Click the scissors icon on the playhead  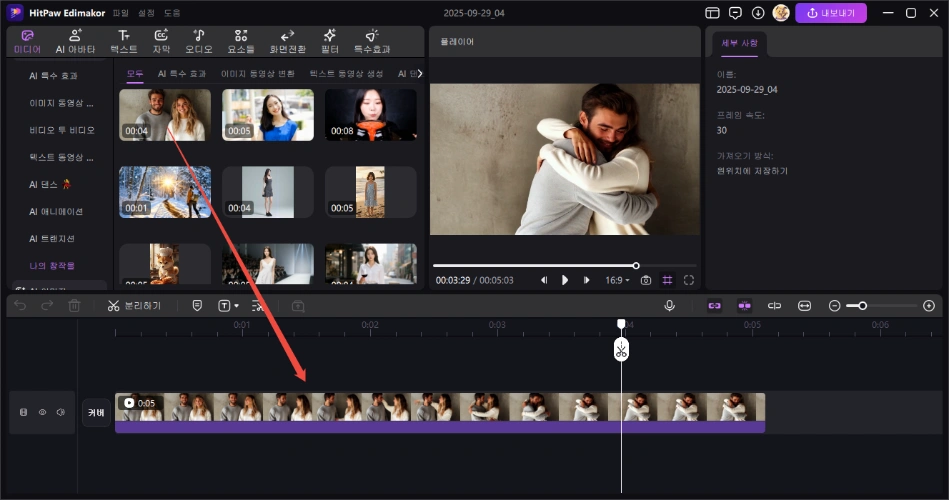(x=621, y=350)
